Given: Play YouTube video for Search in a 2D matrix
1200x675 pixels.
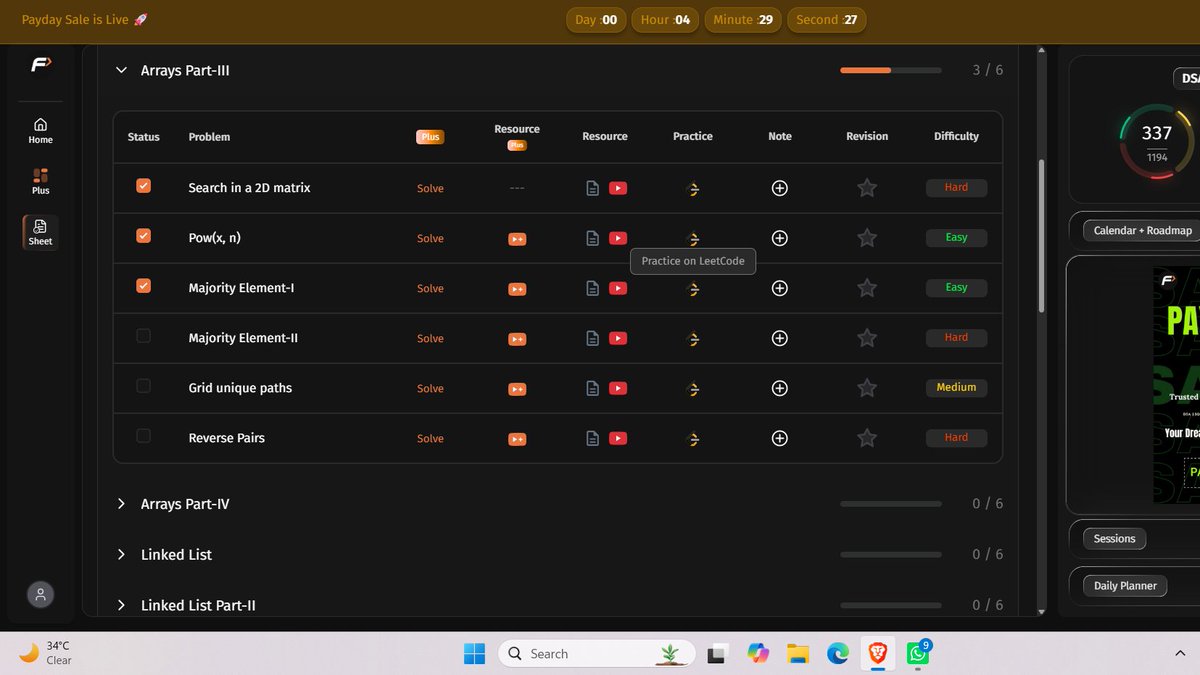Looking at the screenshot, I should tap(618, 188).
